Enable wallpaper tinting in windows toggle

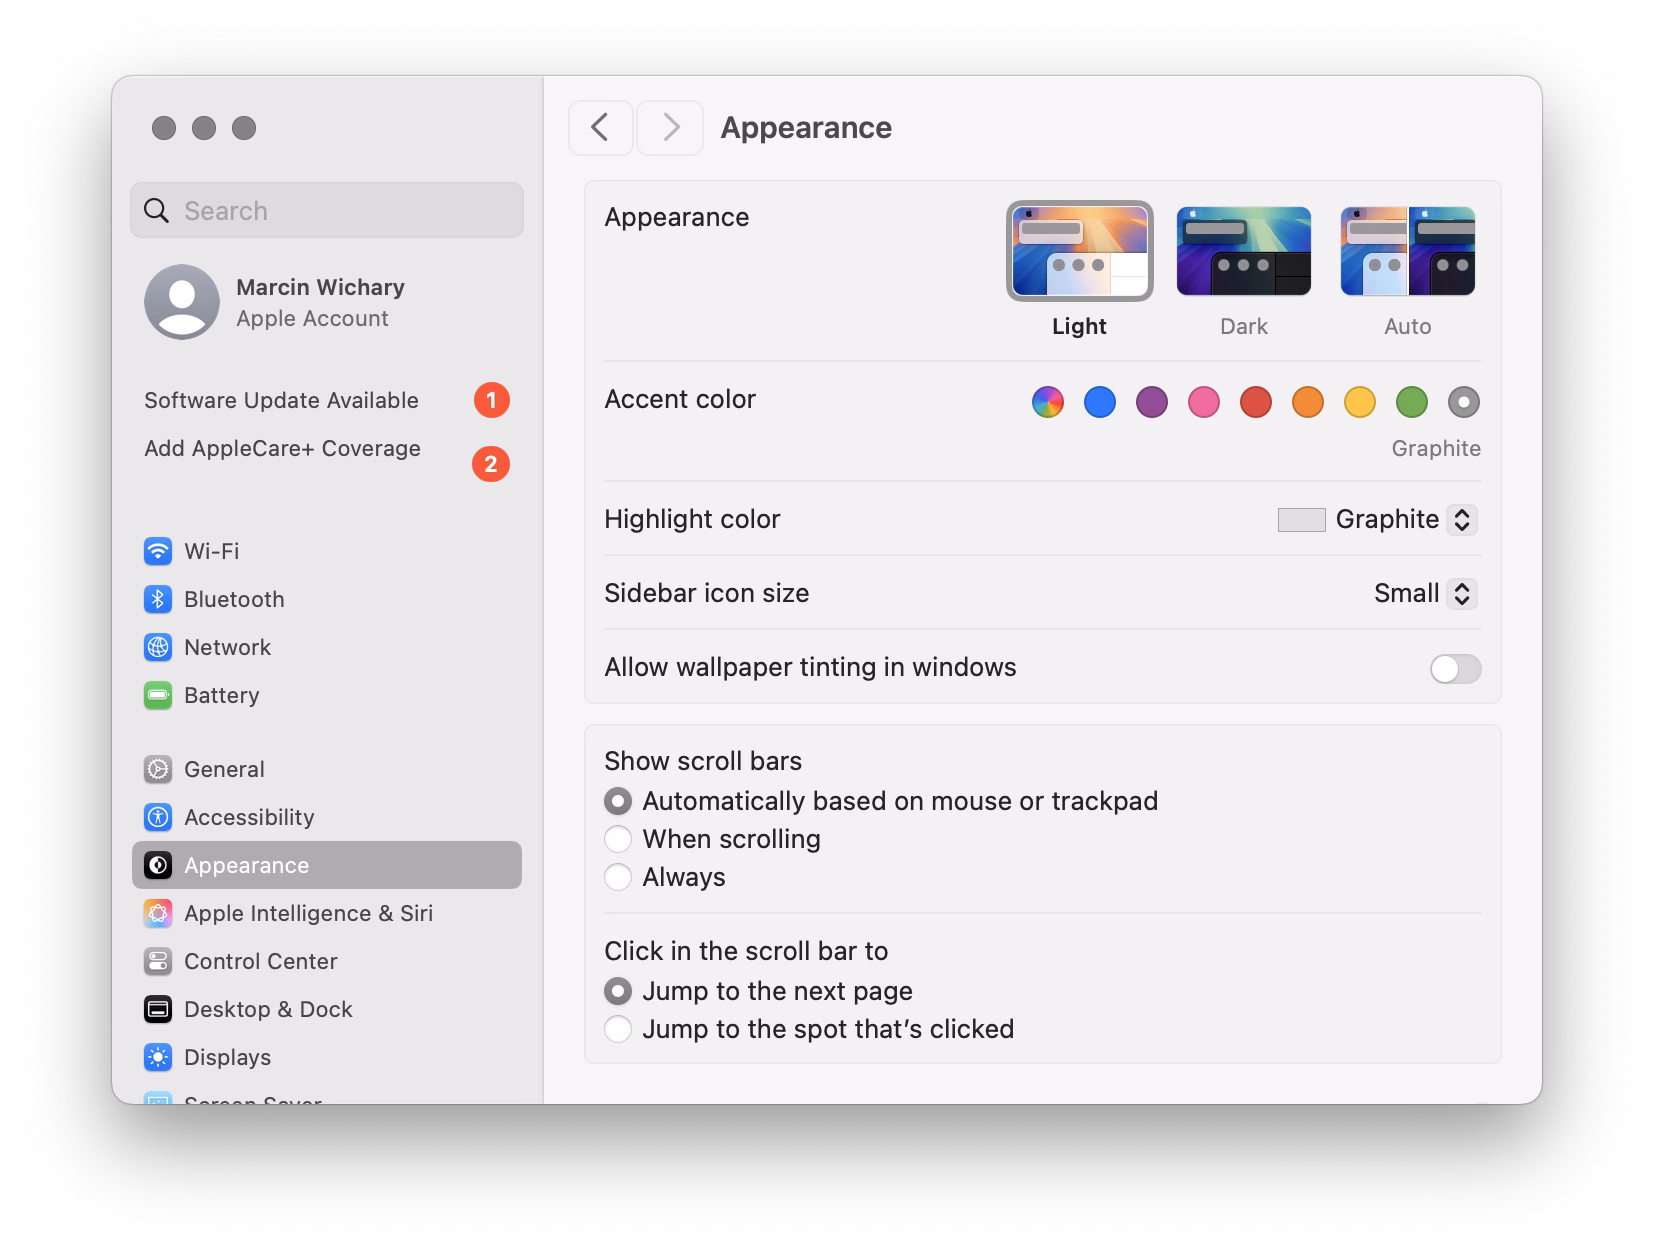pyautogui.click(x=1455, y=669)
